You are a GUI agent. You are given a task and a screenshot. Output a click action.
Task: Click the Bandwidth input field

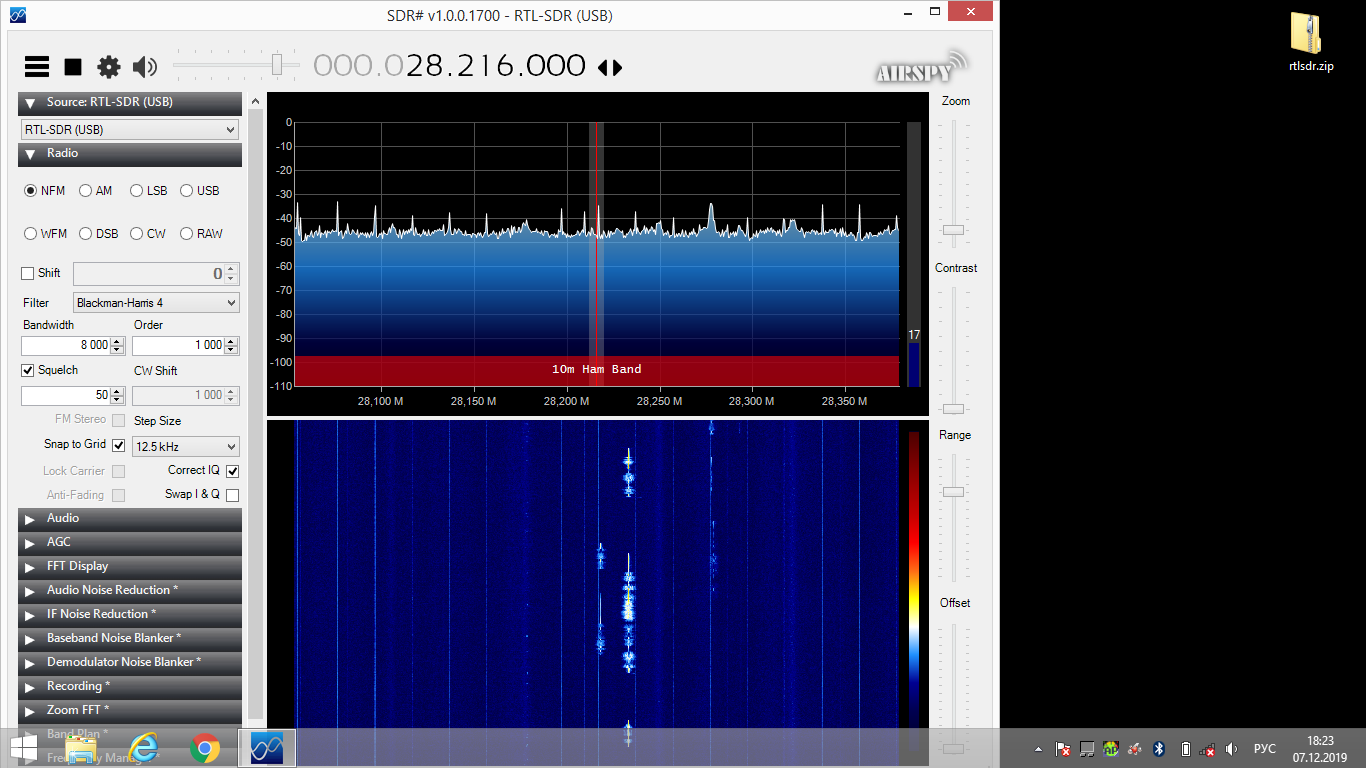(x=65, y=345)
